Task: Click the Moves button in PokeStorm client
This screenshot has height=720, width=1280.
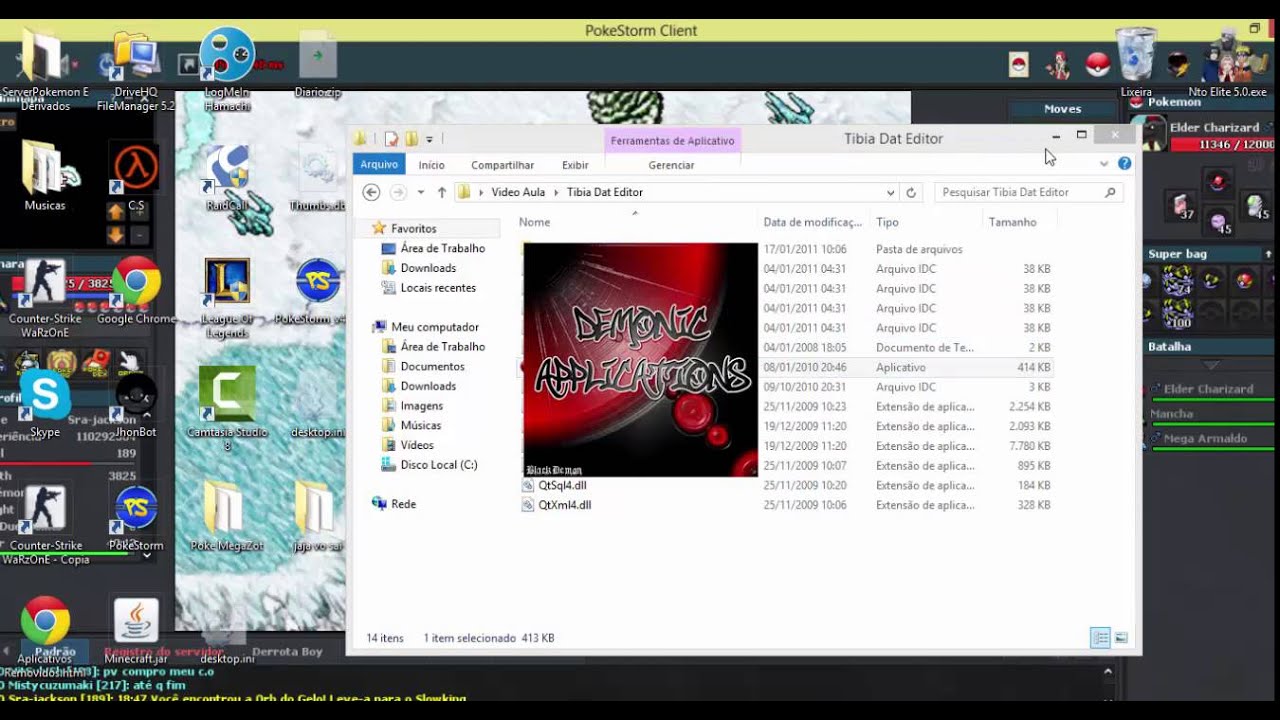Action: coord(1063,109)
